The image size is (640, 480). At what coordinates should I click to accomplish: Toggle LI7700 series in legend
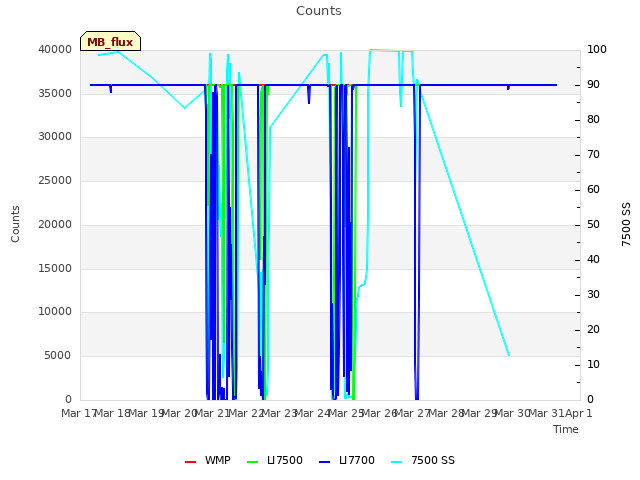click(x=347, y=460)
